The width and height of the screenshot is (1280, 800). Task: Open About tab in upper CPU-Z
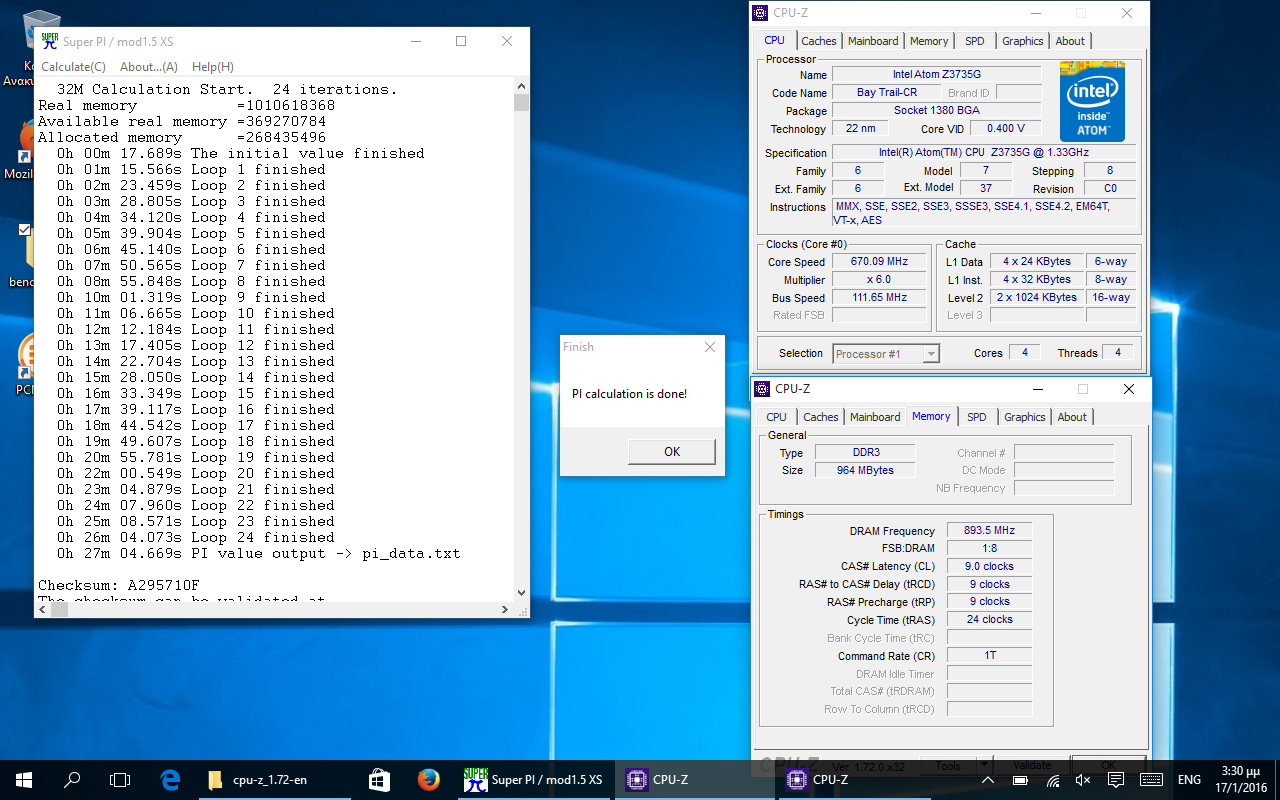[1070, 41]
